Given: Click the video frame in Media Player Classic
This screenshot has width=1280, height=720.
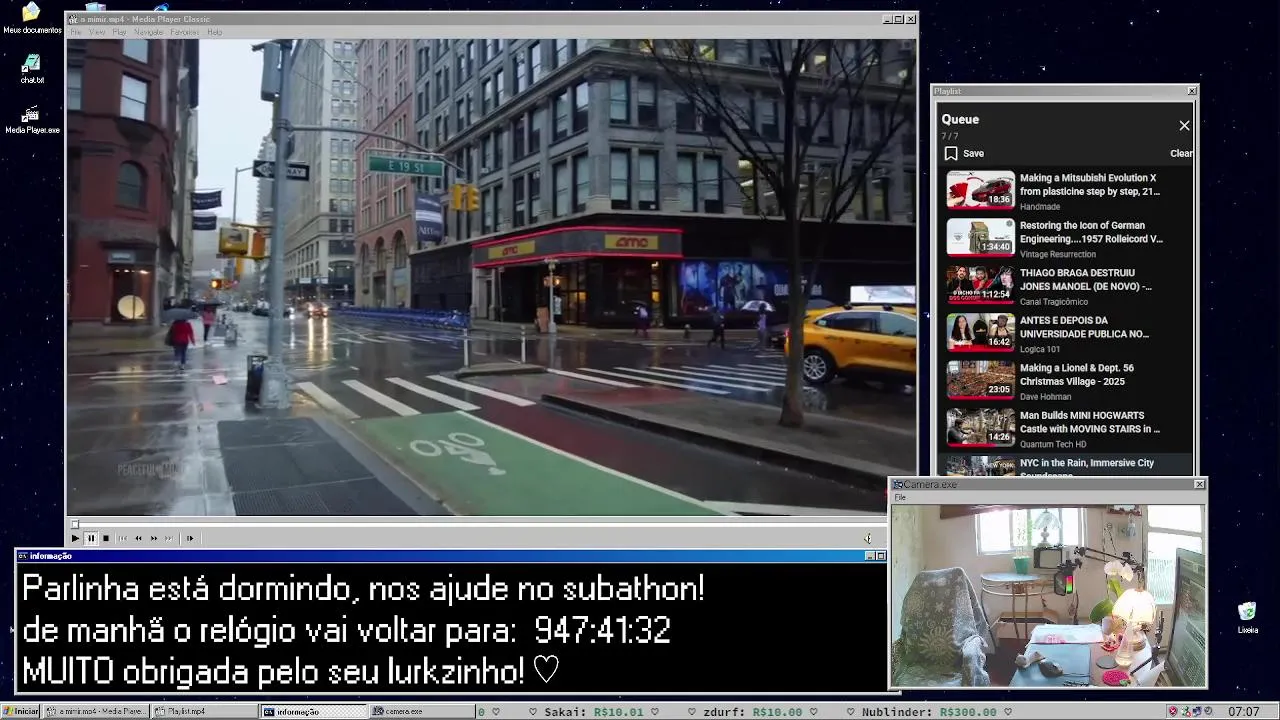Looking at the screenshot, I should tap(491, 277).
